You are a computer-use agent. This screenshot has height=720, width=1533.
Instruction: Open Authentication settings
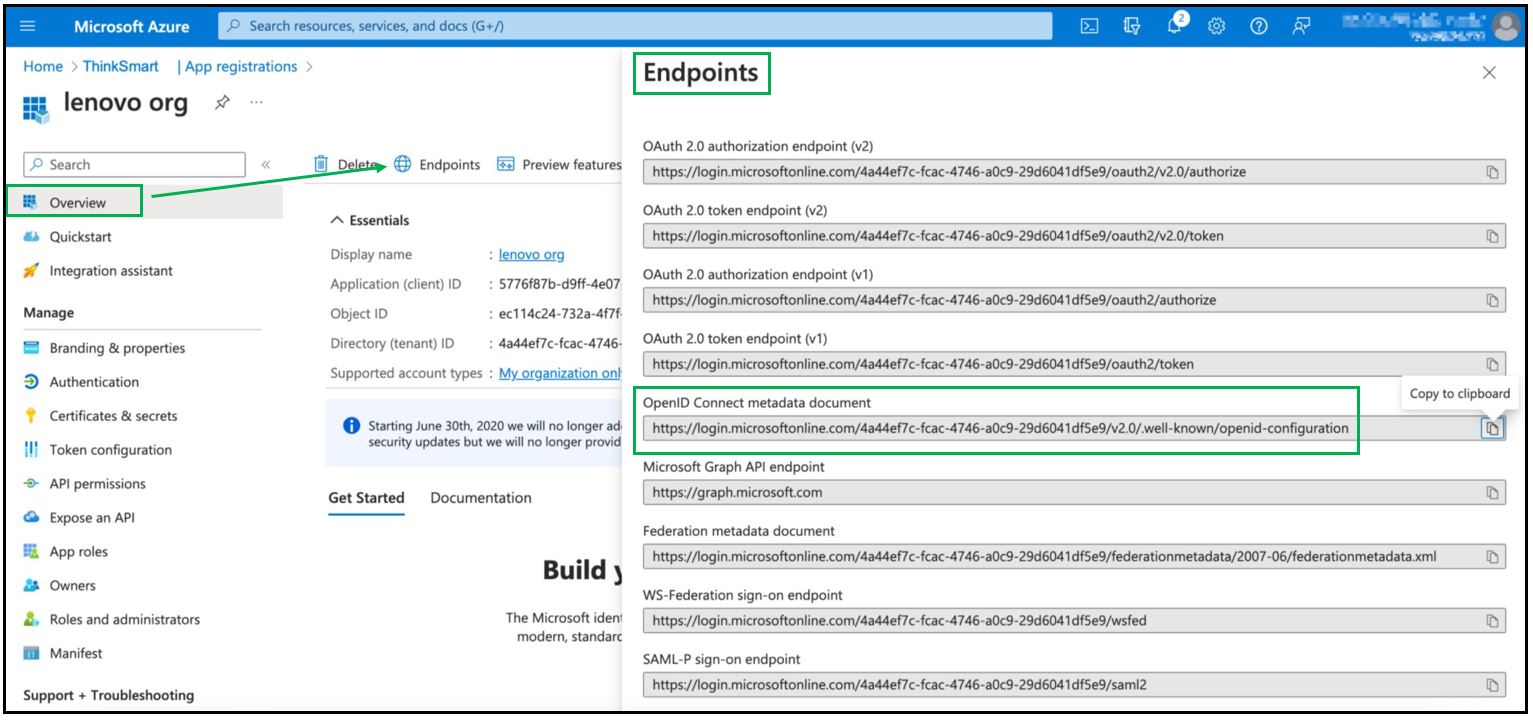tap(94, 382)
